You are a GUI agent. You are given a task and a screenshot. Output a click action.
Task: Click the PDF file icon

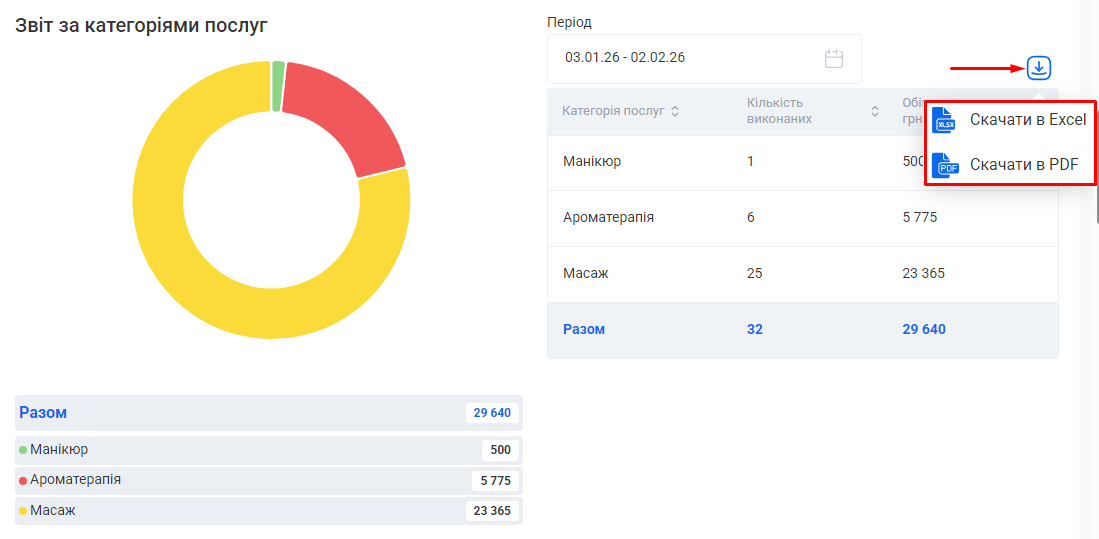coord(944,165)
